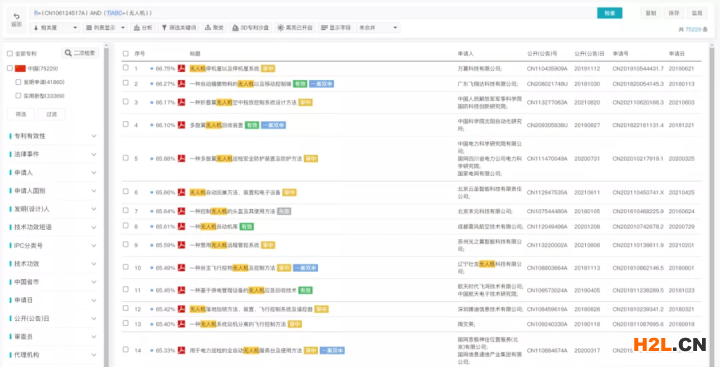Click the 返回 back arrow icon
This screenshot has width=720, height=367.
tap(17, 16)
